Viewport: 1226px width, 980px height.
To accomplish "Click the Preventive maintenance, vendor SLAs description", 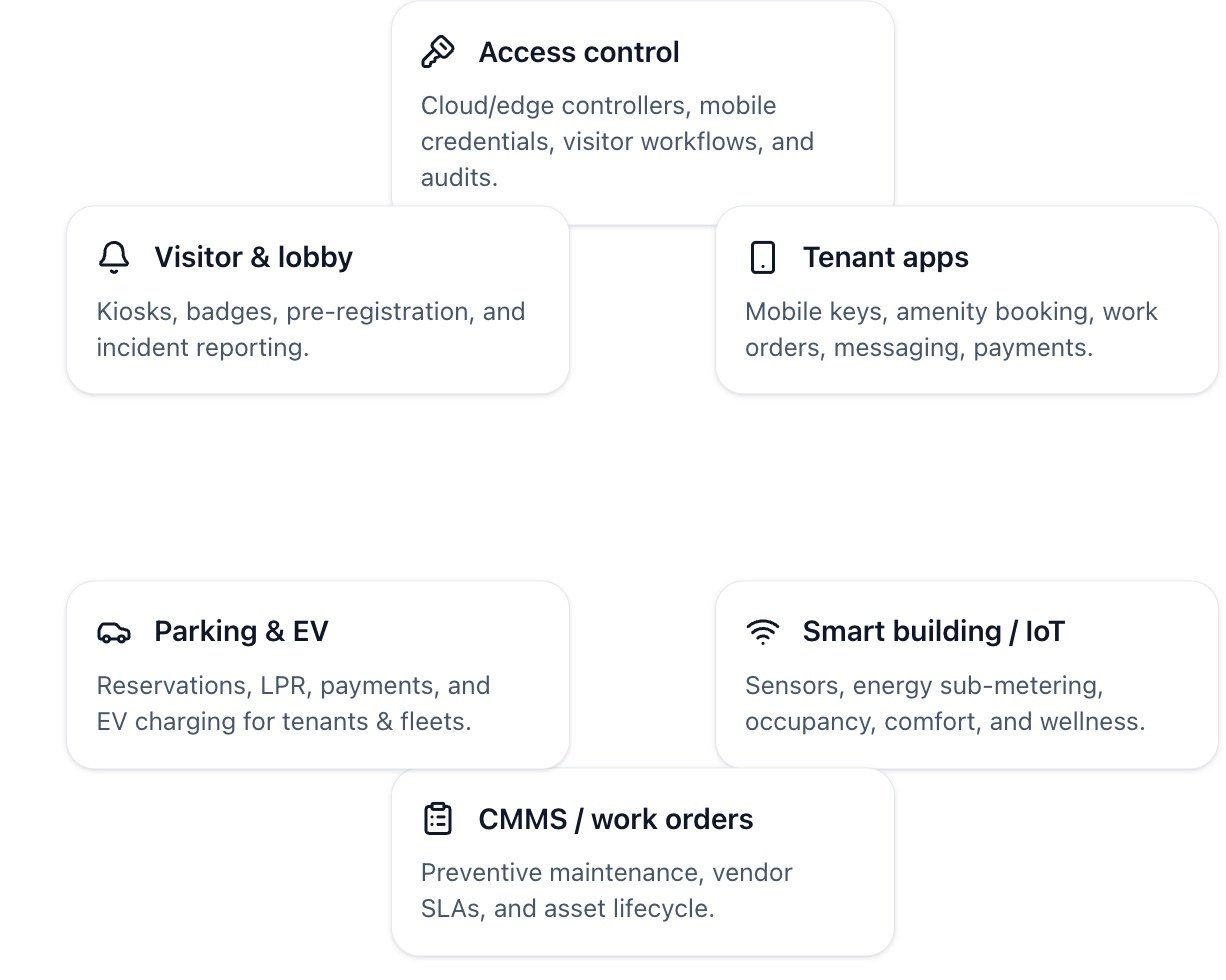I will click(x=606, y=890).
